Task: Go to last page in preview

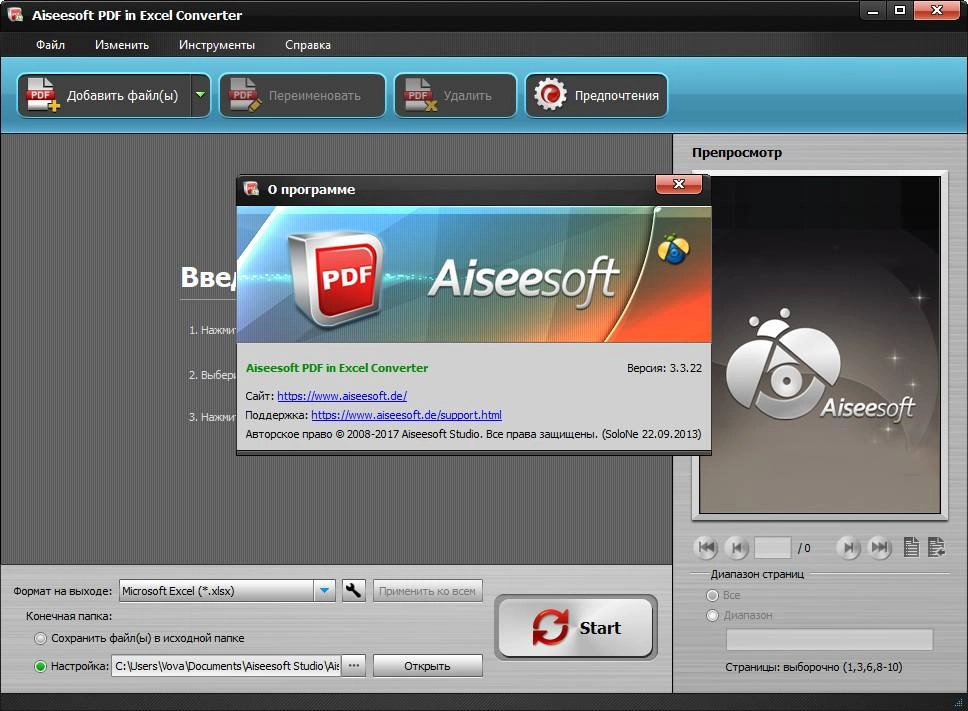Action: [x=880, y=547]
